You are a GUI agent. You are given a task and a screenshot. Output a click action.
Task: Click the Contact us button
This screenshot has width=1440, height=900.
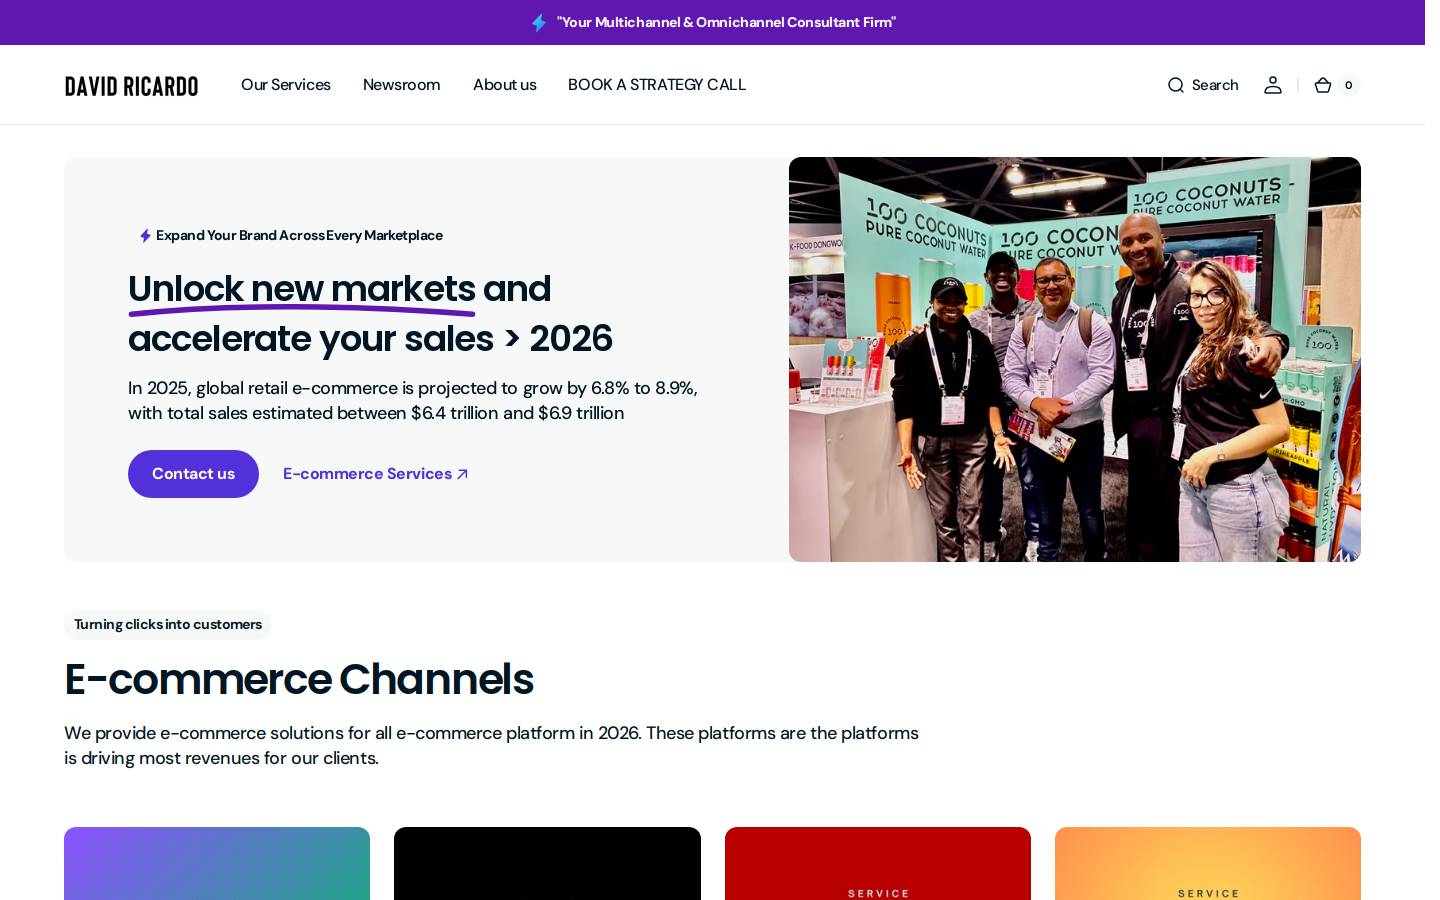[193, 474]
